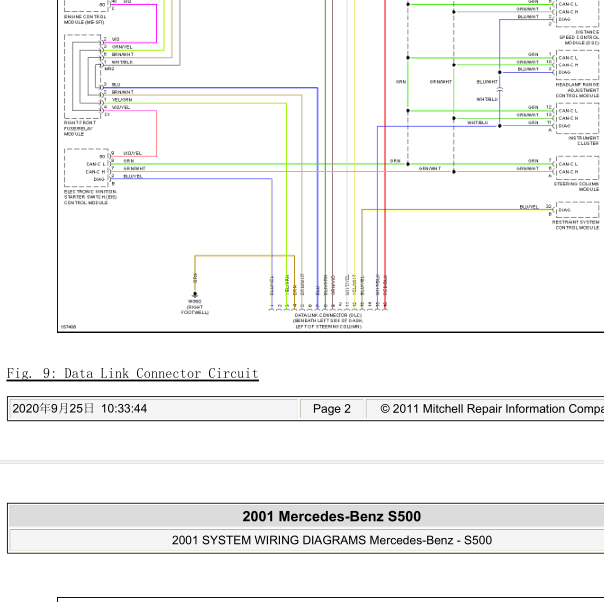
Task: Click the 'CAN-C L' pin label on the EIS module
Action: (x=96, y=164)
